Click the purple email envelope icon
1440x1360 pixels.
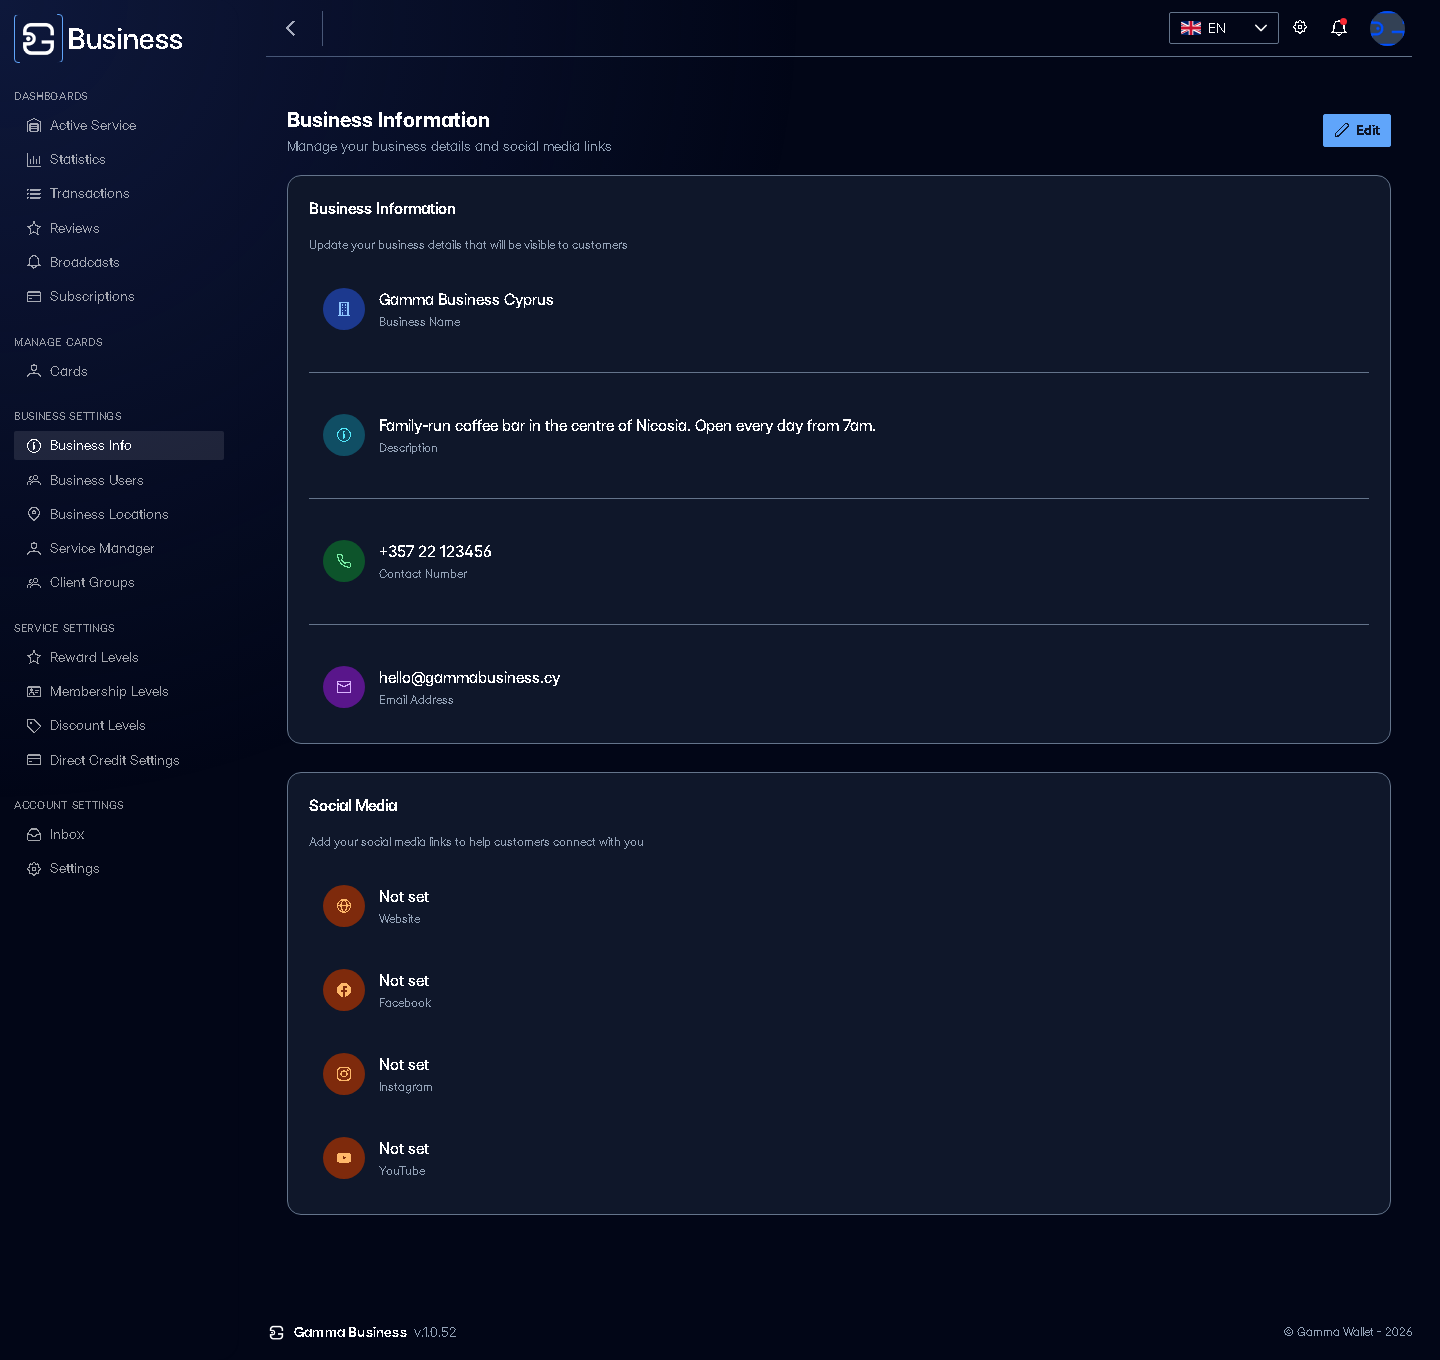(x=344, y=687)
